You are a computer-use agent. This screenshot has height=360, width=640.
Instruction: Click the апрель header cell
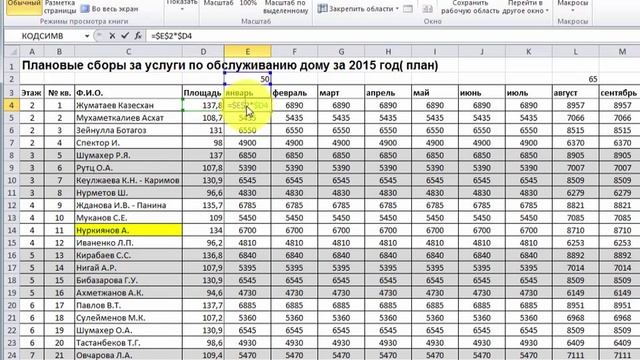pyautogui.click(x=388, y=93)
